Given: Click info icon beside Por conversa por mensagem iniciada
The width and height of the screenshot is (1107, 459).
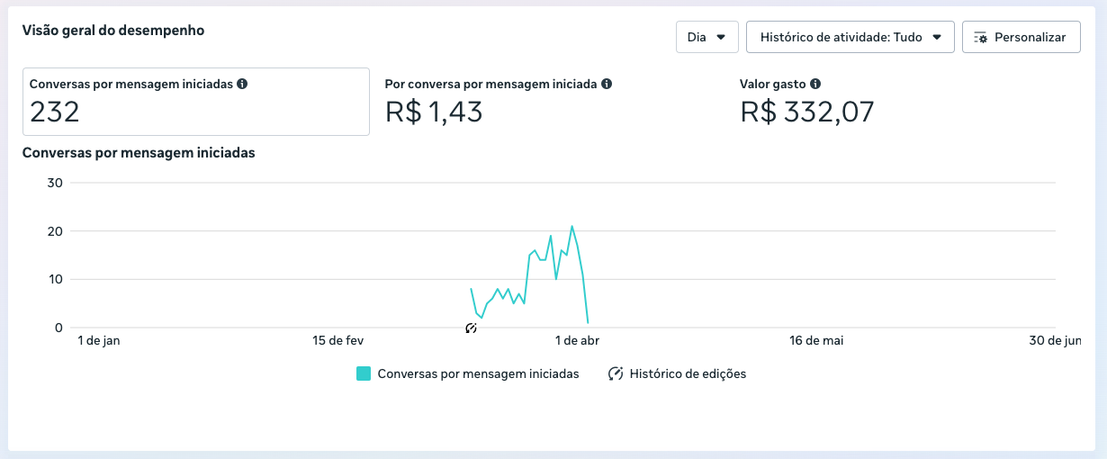Looking at the screenshot, I should 606,83.
